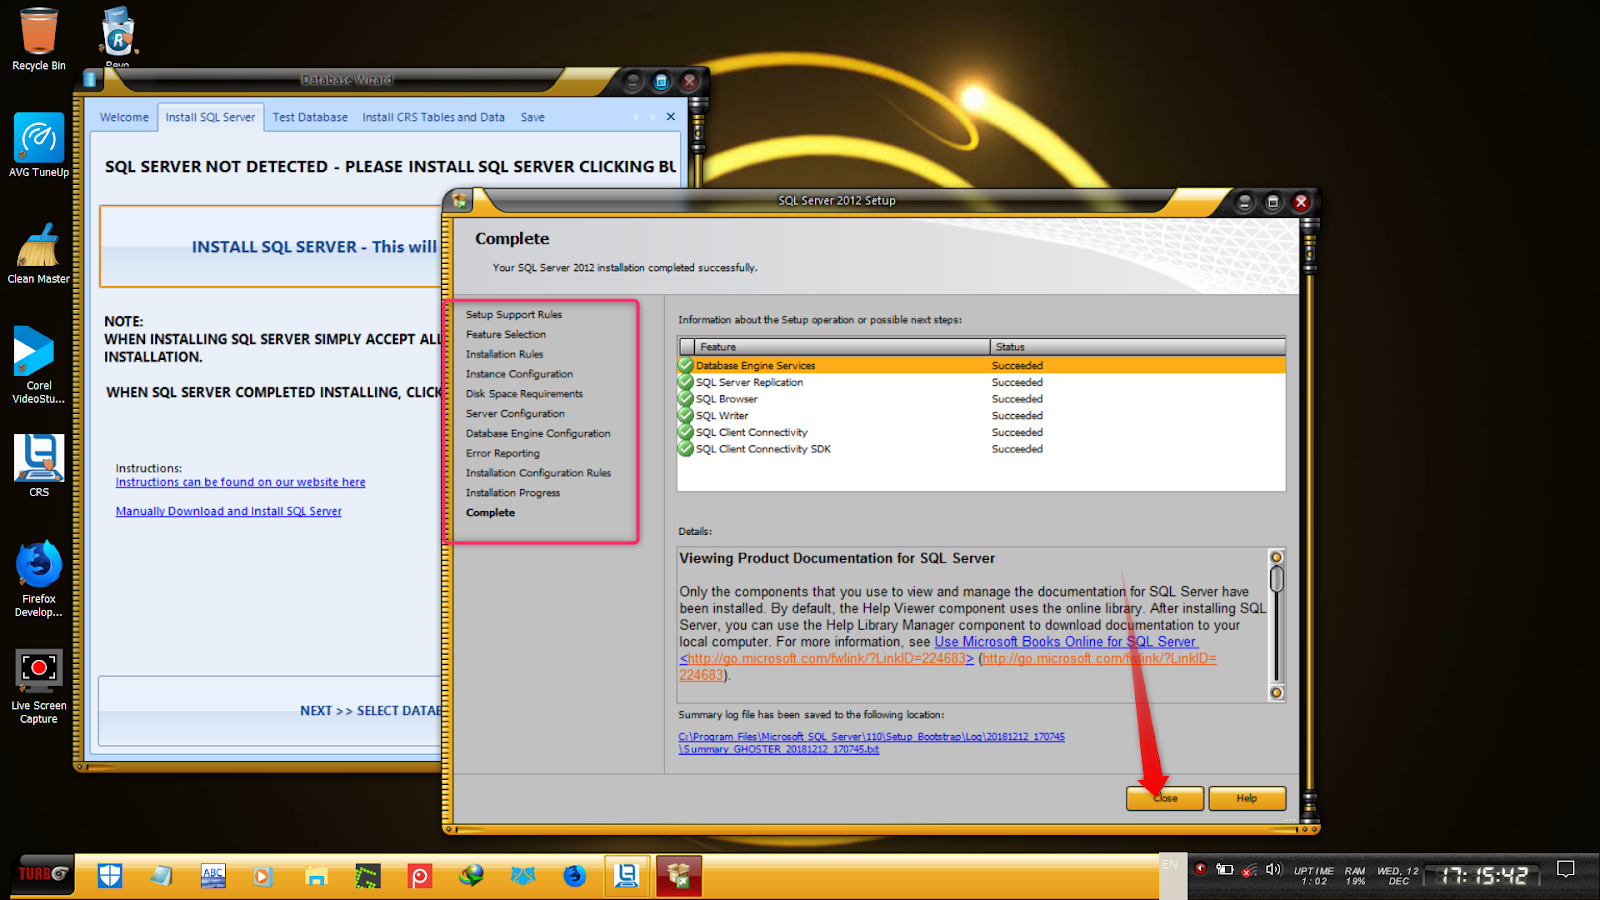Open the red P app in taskbar
Screen dimensions: 1600x900
(x=420, y=876)
